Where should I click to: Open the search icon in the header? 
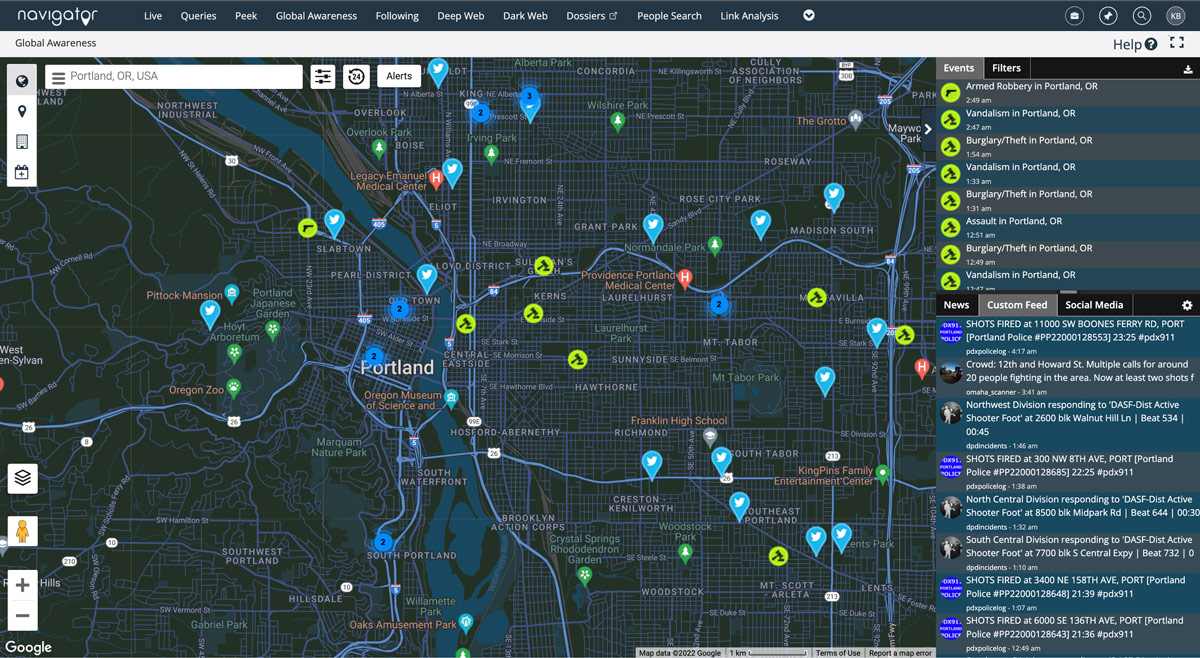click(1142, 16)
